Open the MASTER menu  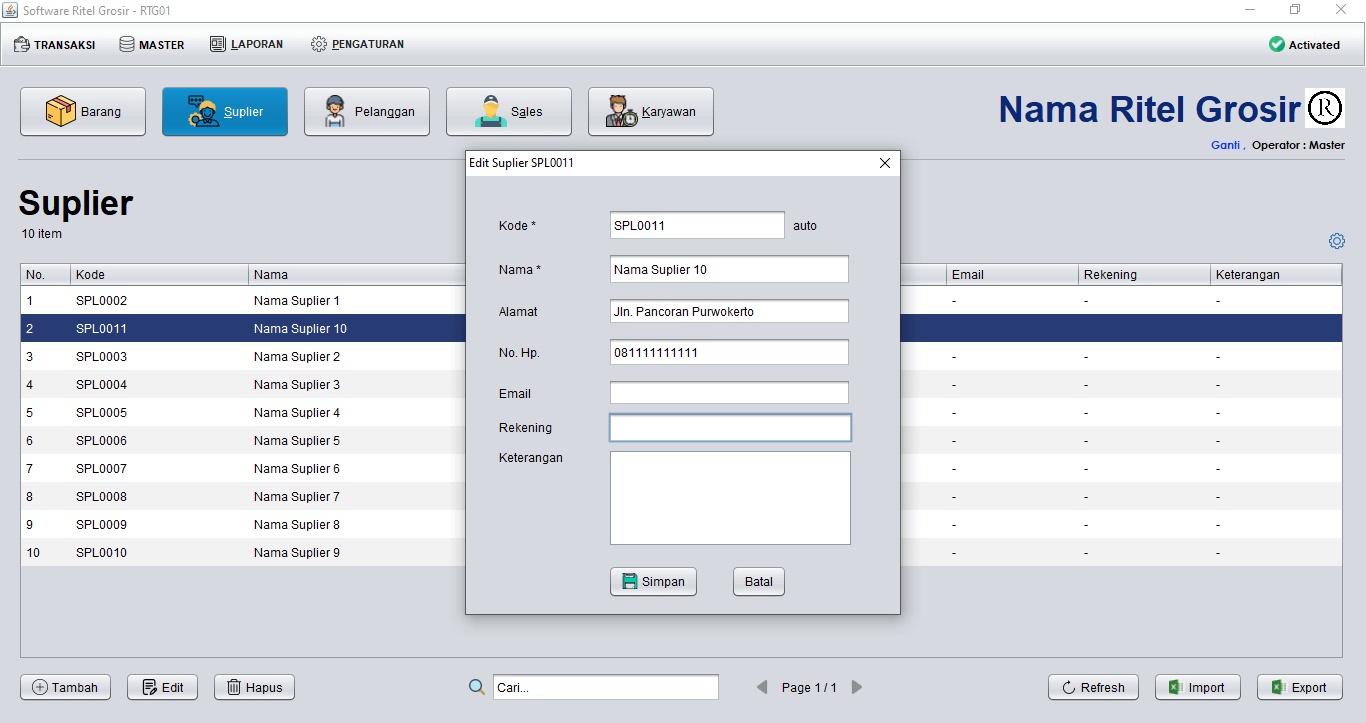pos(152,44)
